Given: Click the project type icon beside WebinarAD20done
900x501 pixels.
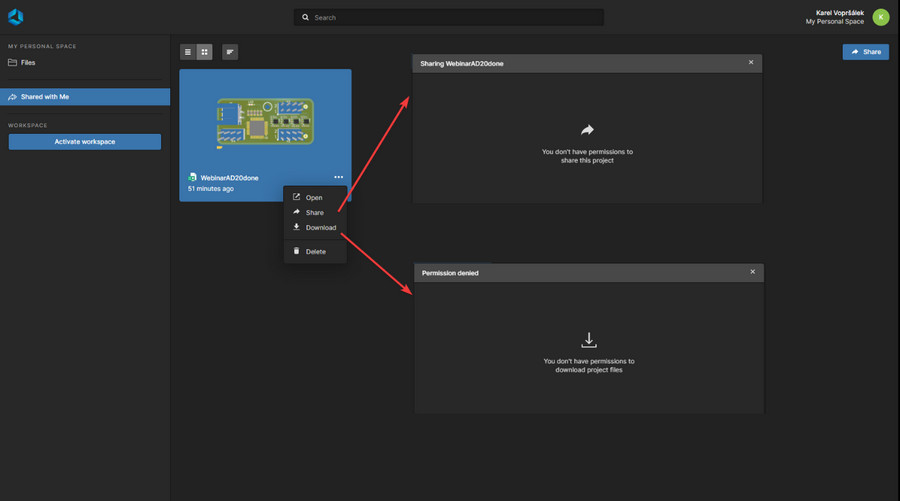Looking at the screenshot, I should point(192,177).
